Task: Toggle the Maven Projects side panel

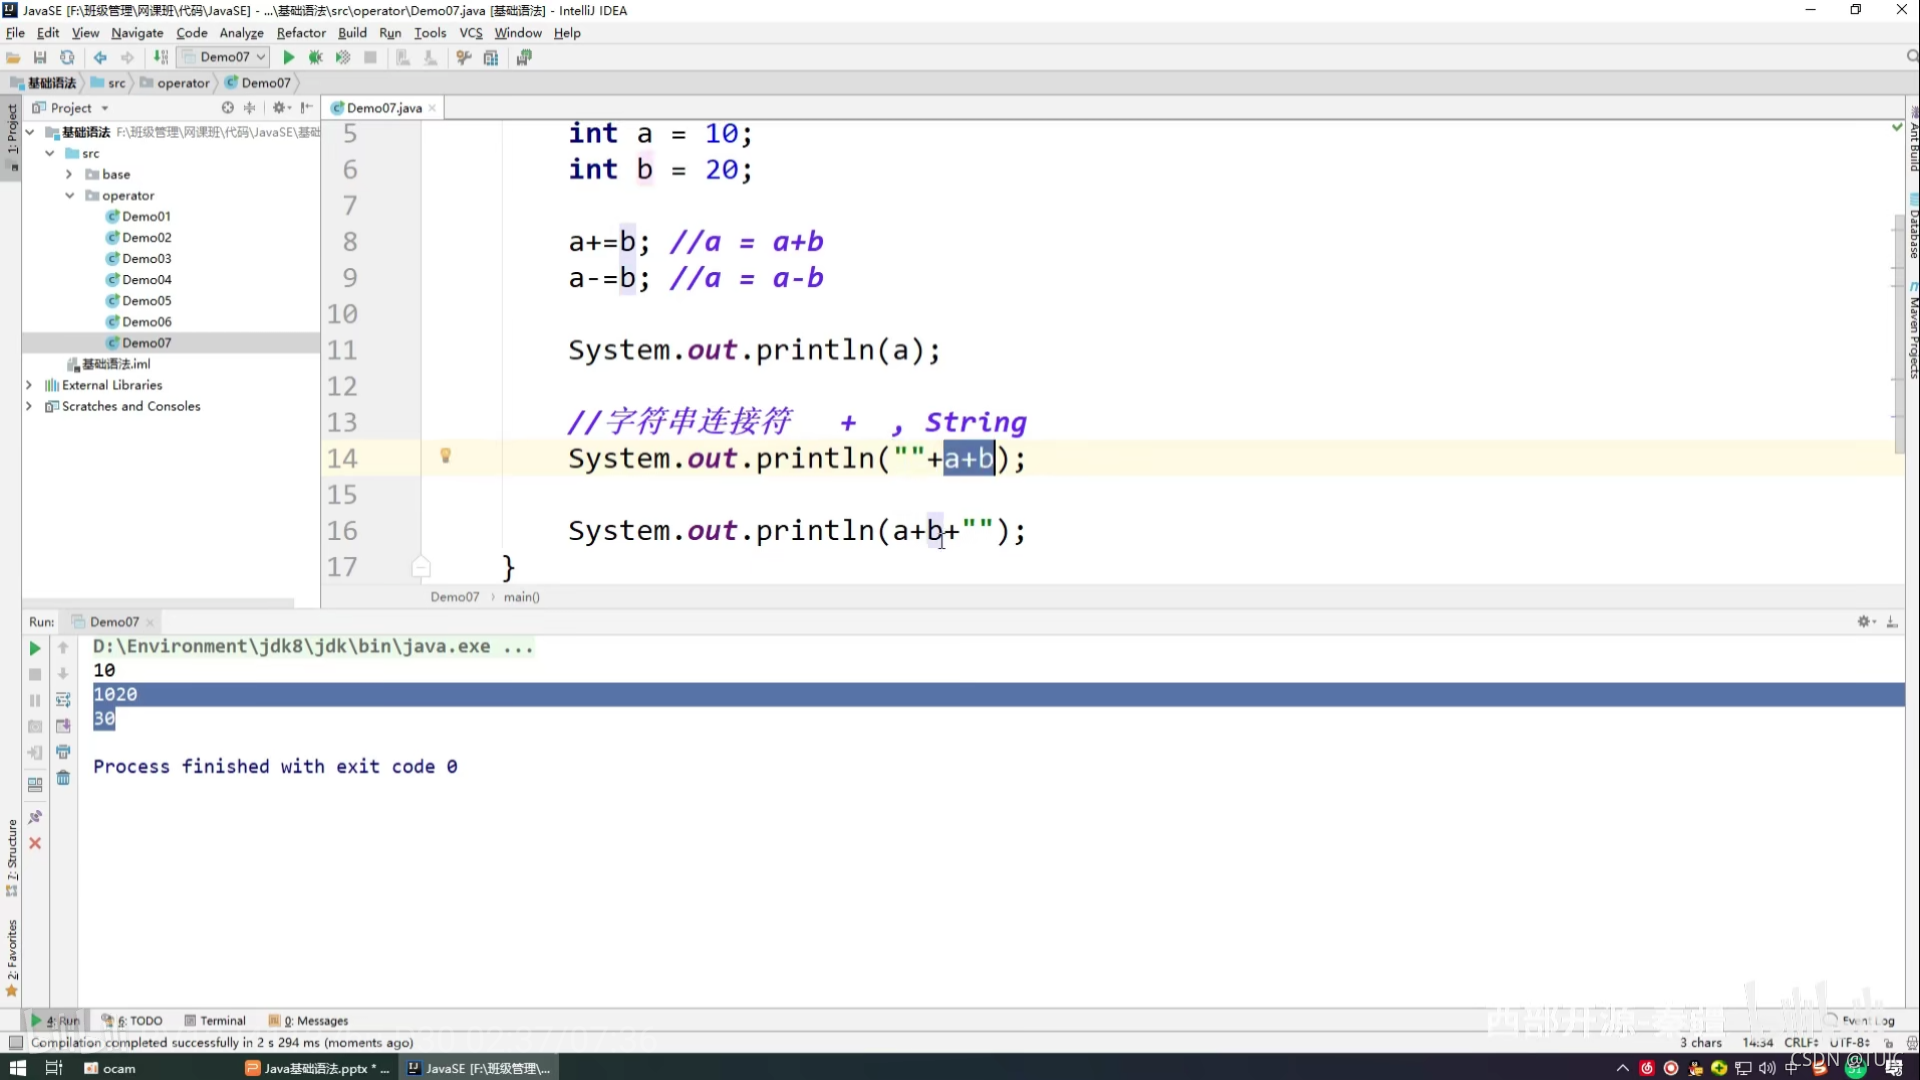Action: tap(1913, 332)
